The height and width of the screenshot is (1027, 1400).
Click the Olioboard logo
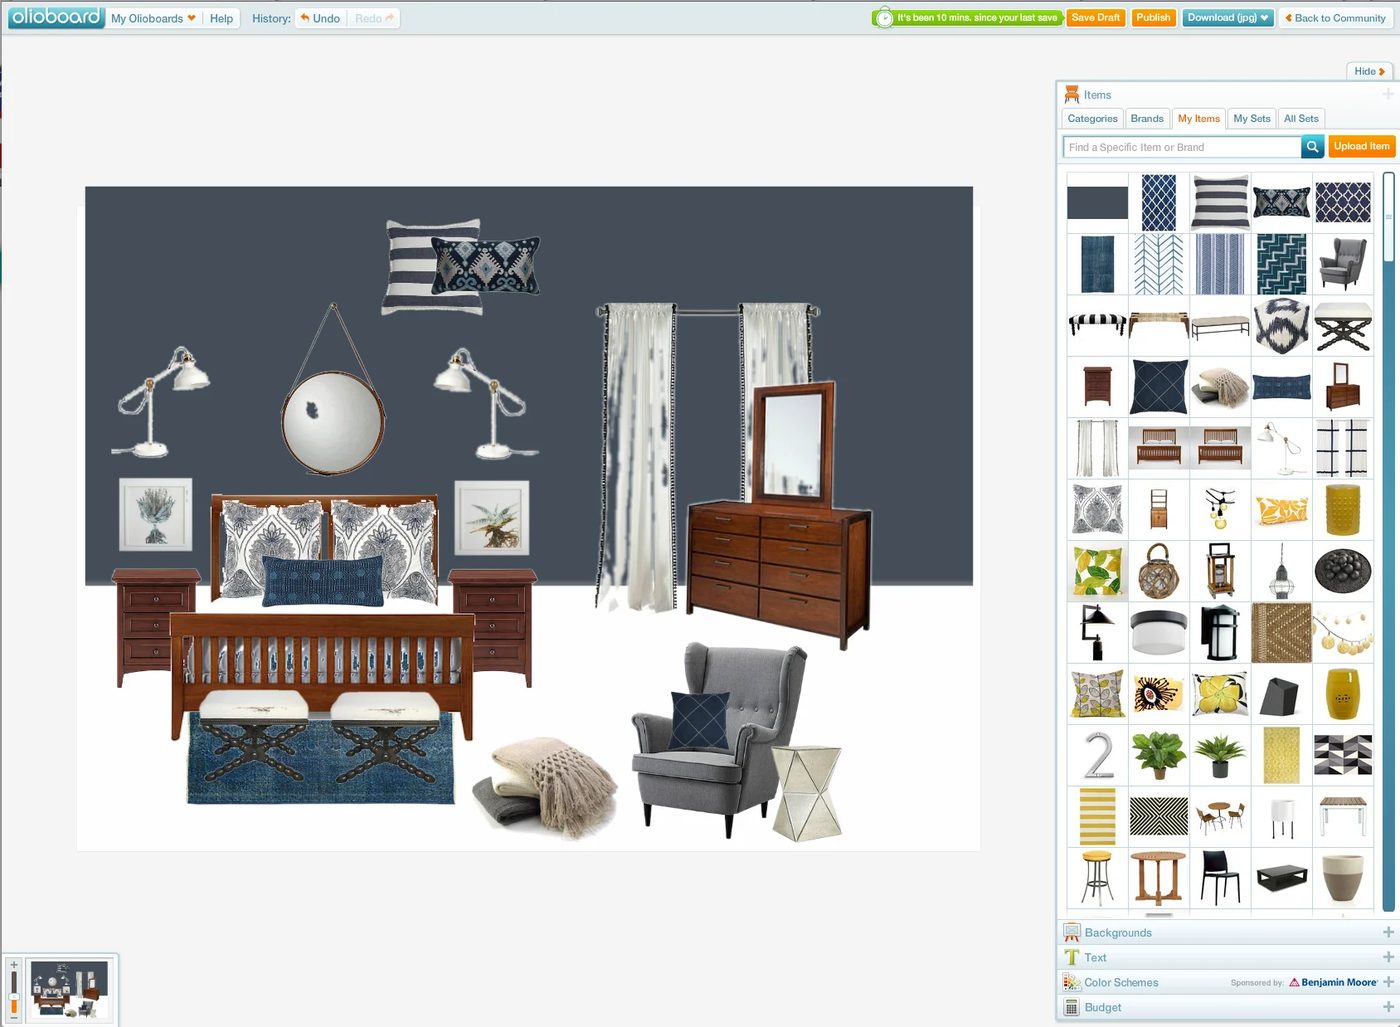[x=55, y=17]
